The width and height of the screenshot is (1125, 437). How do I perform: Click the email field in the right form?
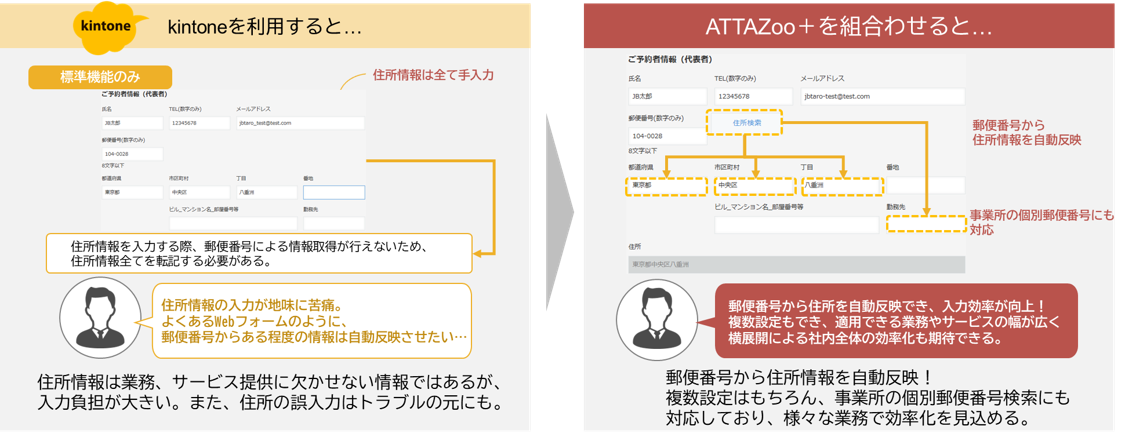point(882,97)
